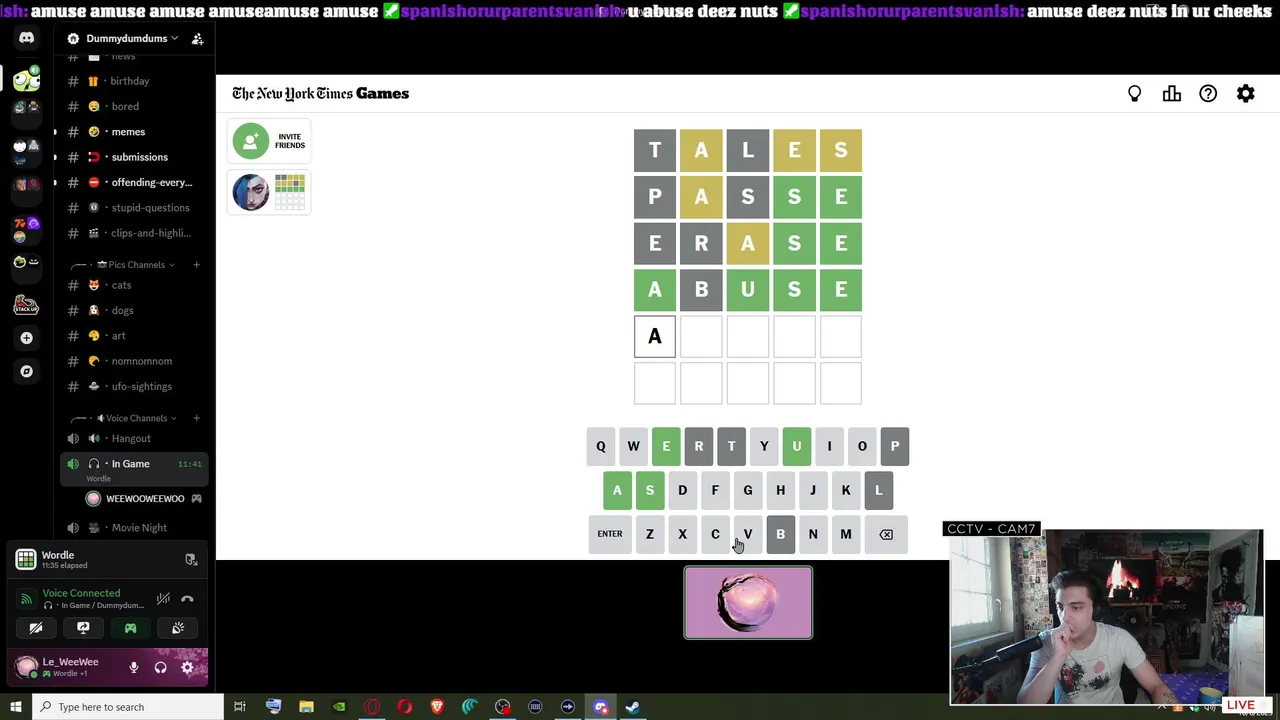Image resolution: width=1280 pixels, height=720 pixels.
Task: Open the Wordle statistics bar chart icon
Action: point(1172,94)
